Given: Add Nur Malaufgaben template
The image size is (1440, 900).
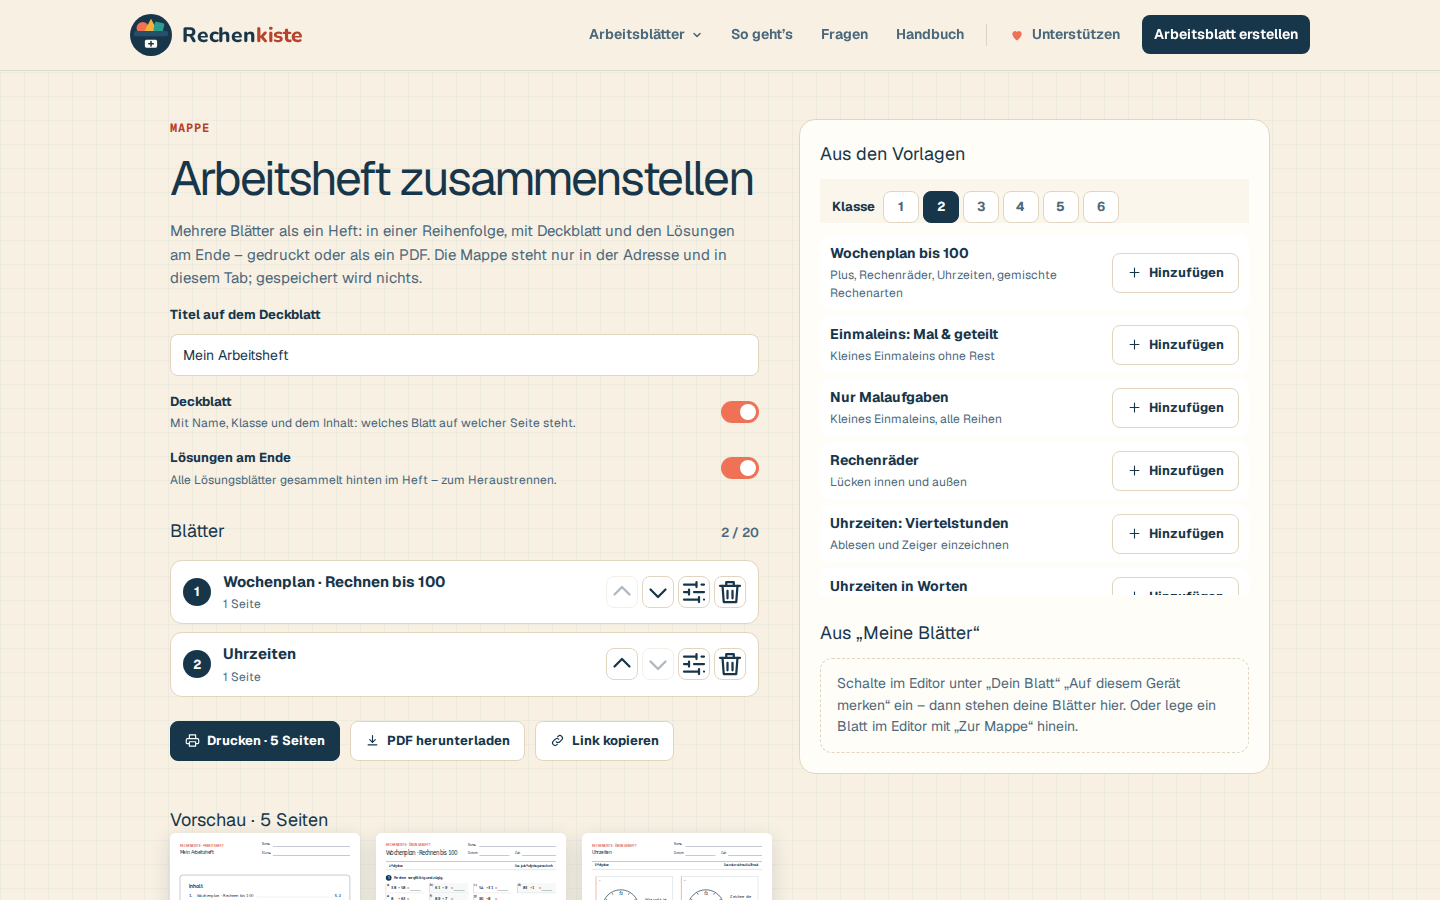Looking at the screenshot, I should [x=1175, y=408].
